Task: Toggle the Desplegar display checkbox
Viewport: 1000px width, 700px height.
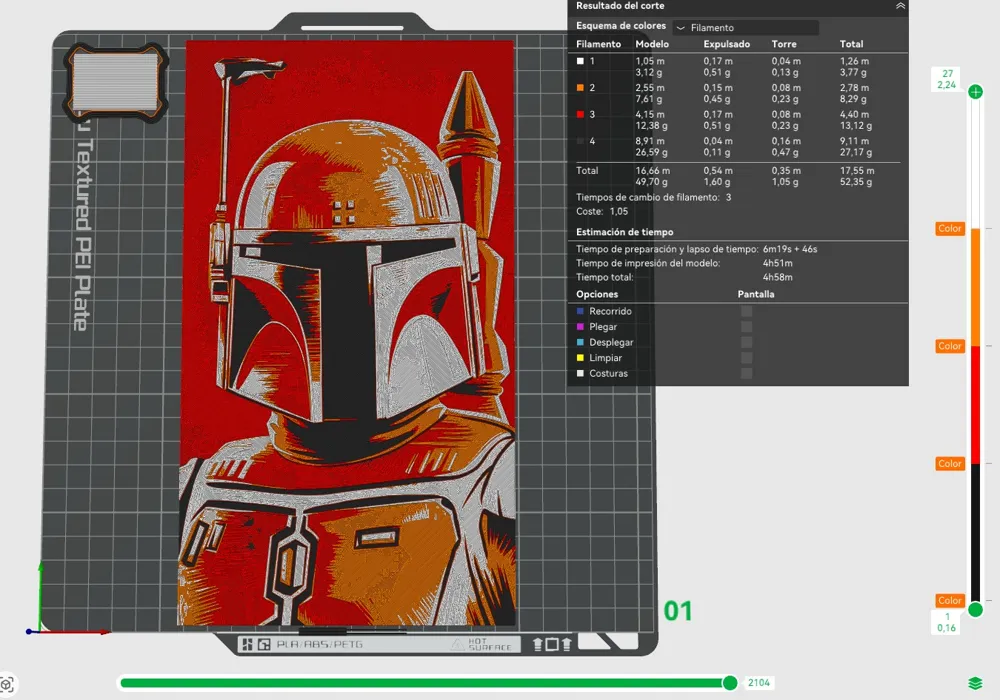Action: [746, 342]
